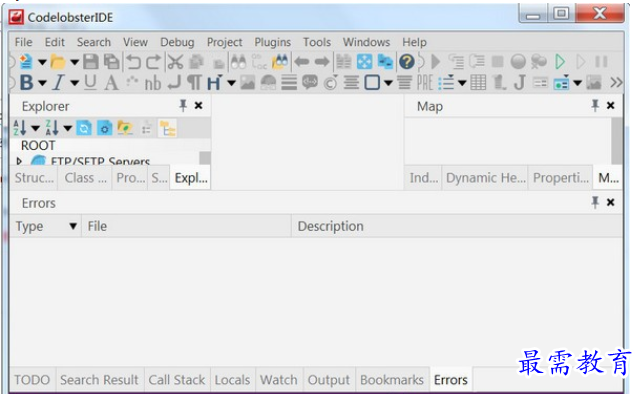Screen dimensions: 640x394
Task: Click the square Div box icon
Action: click(x=372, y=83)
